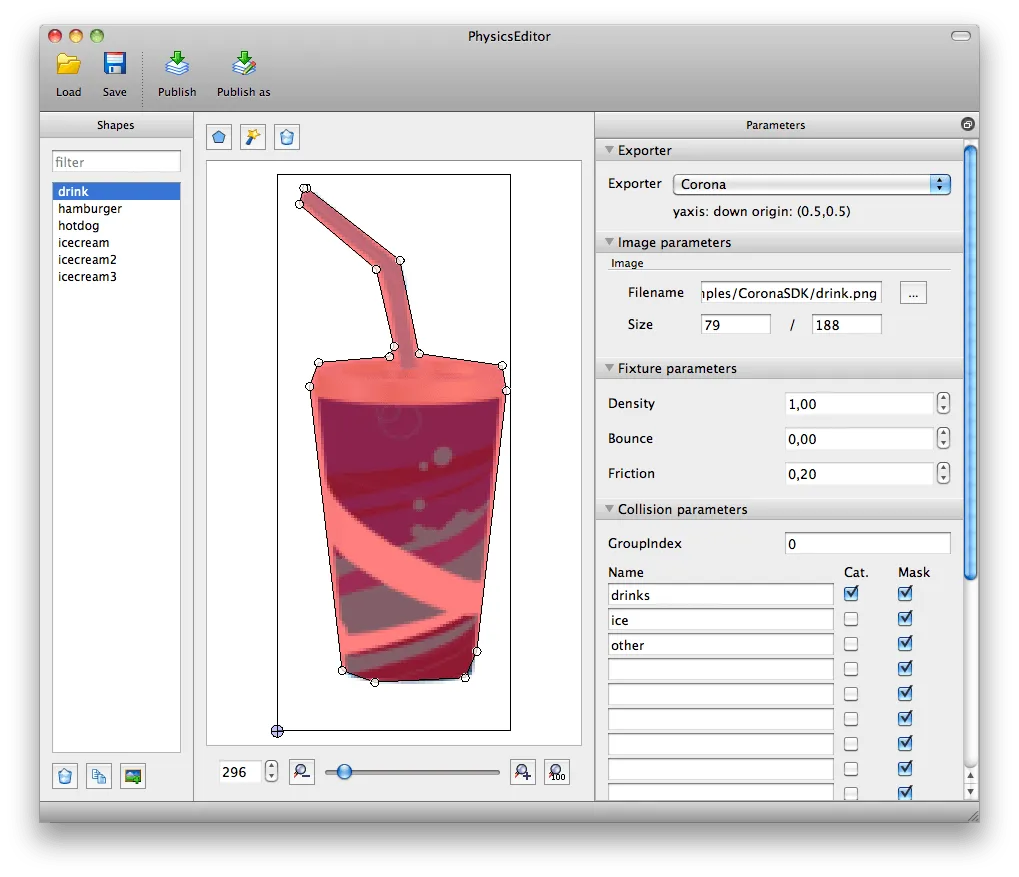Open the magic wand auto-tracer tool
Image resolution: width=1019 pixels, height=877 pixels.
252,137
